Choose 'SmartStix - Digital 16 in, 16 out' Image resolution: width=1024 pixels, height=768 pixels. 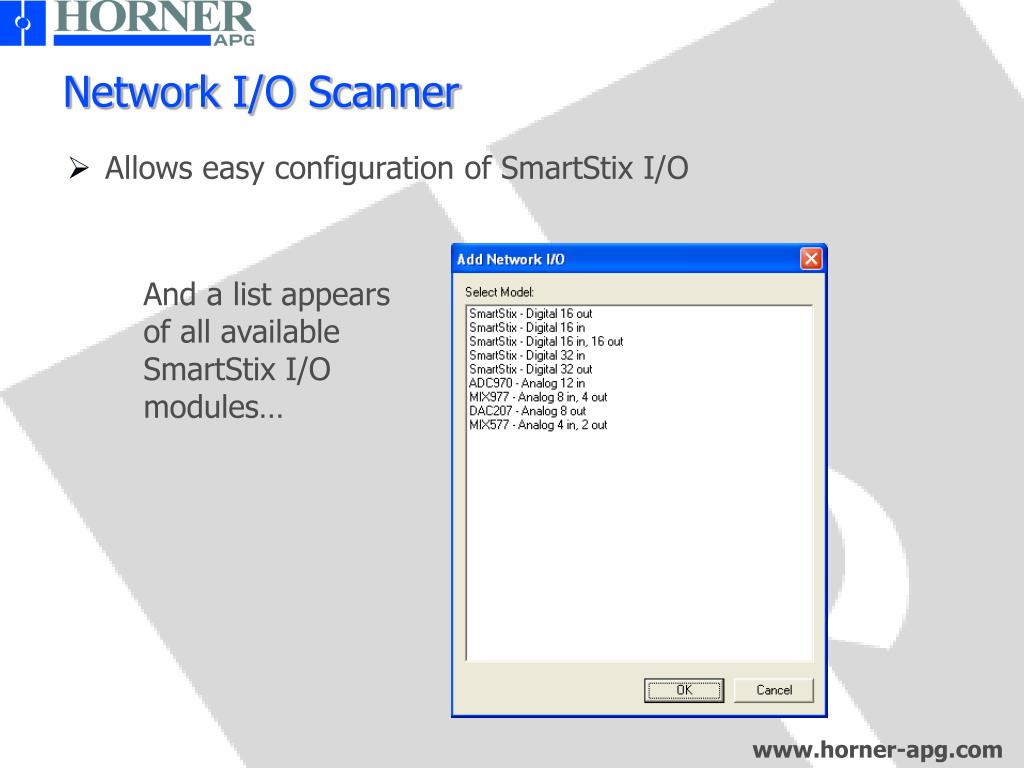click(x=546, y=342)
